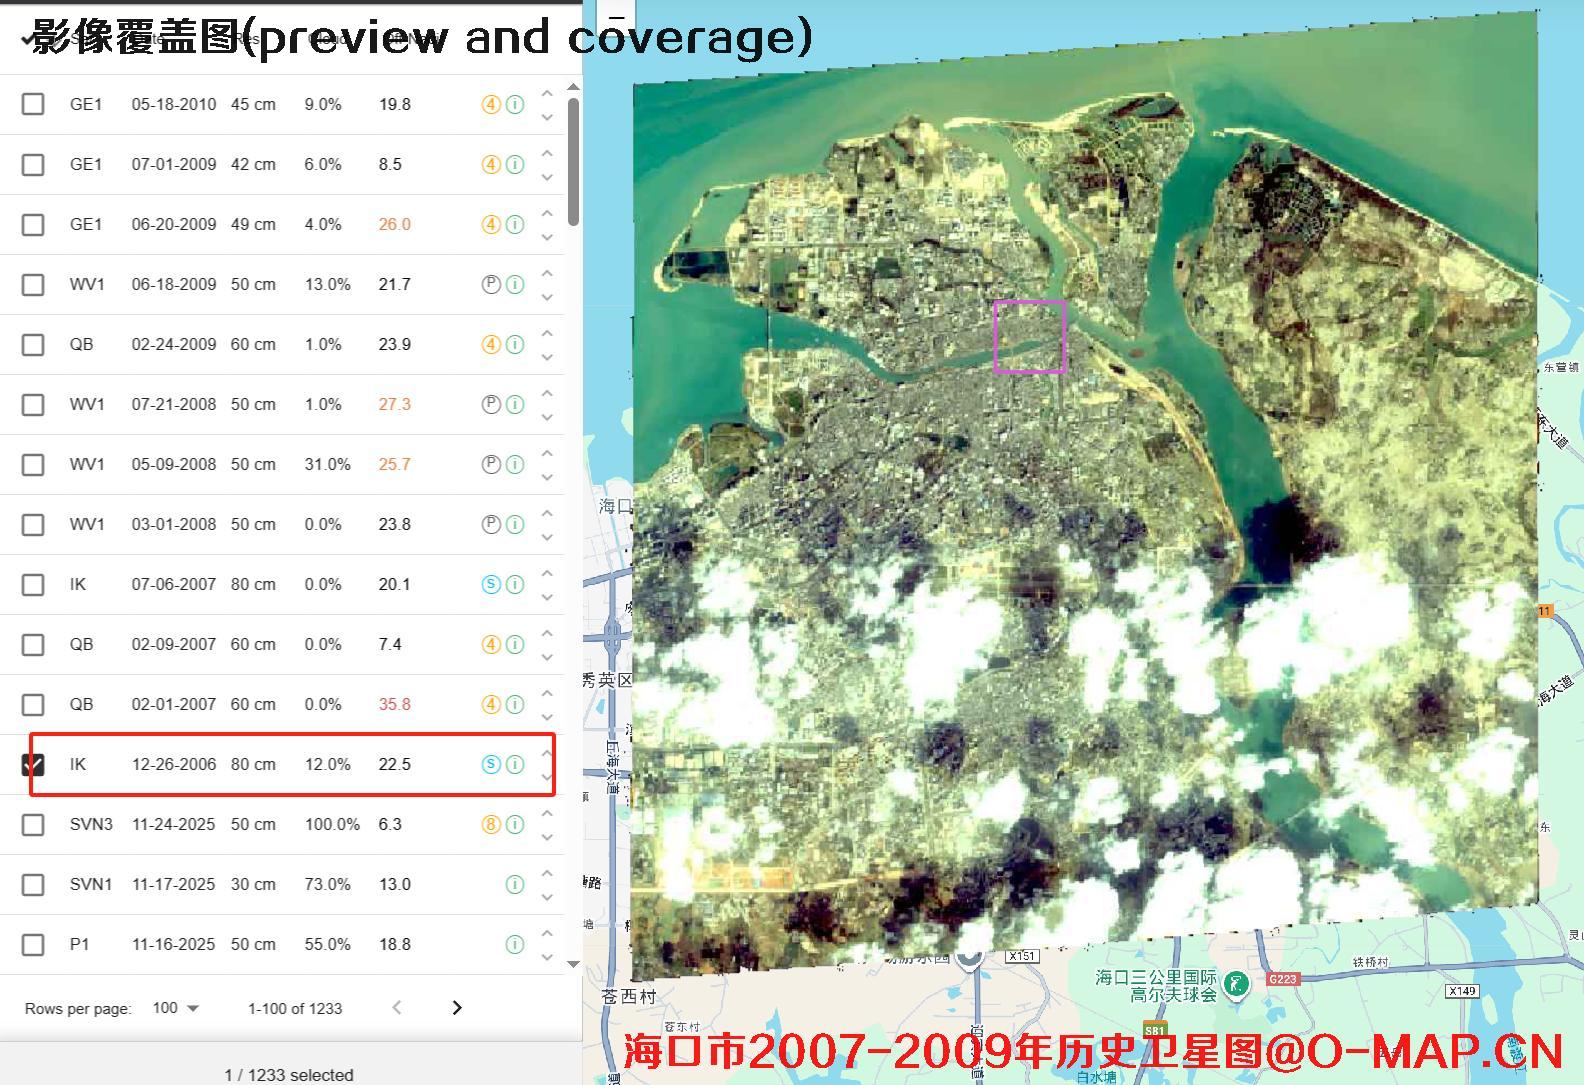
Task: Open info for WV1 06-18-2009 image
Action: (515, 284)
